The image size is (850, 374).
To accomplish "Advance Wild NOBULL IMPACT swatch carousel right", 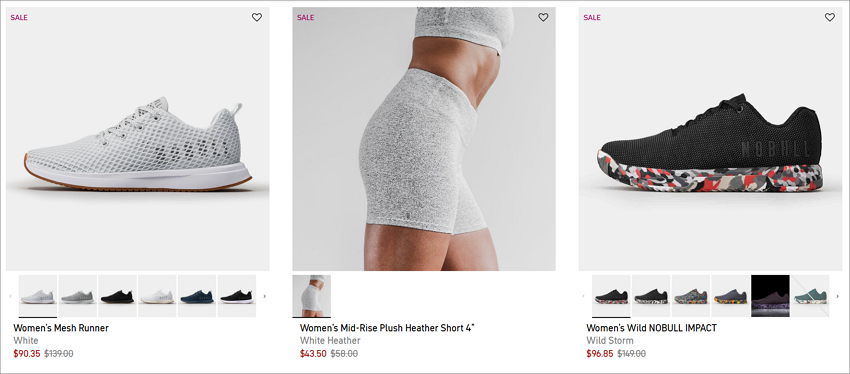I will click(838, 296).
